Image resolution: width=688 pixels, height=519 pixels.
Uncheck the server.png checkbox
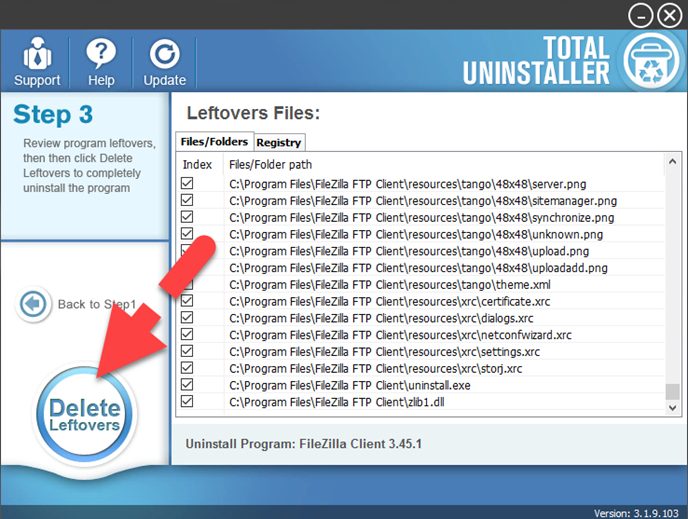click(x=187, y=183)
